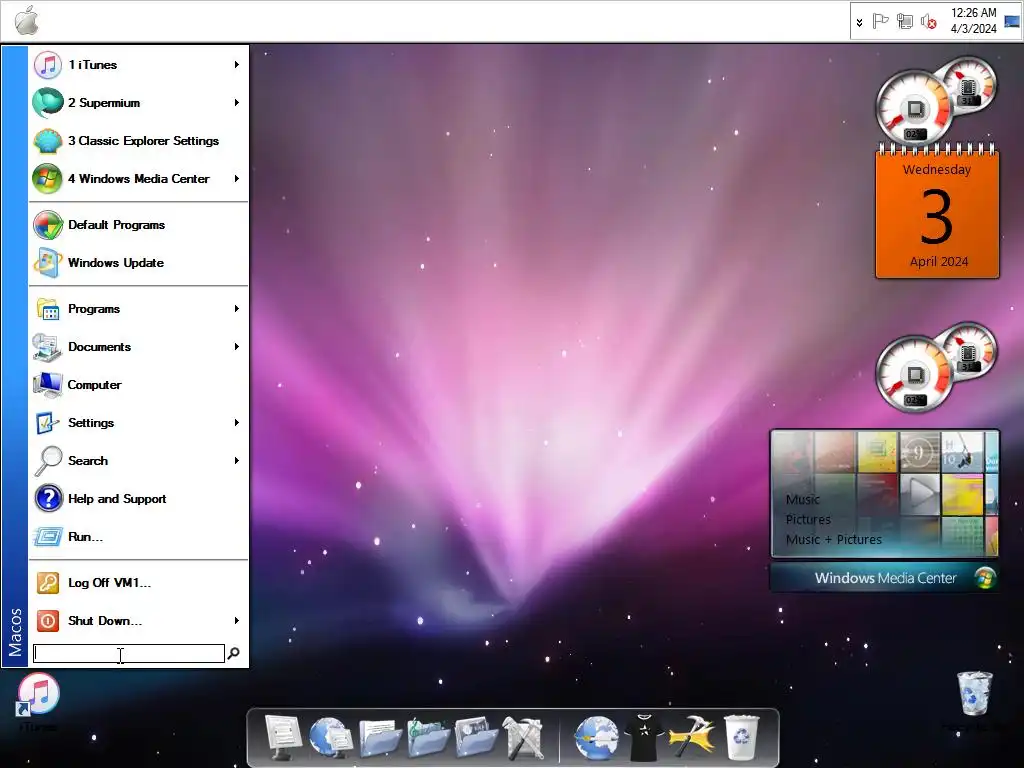This screenshot has width=1024, height=768.
Task: Click the orange calendar gadget
Action: (937, 212)
